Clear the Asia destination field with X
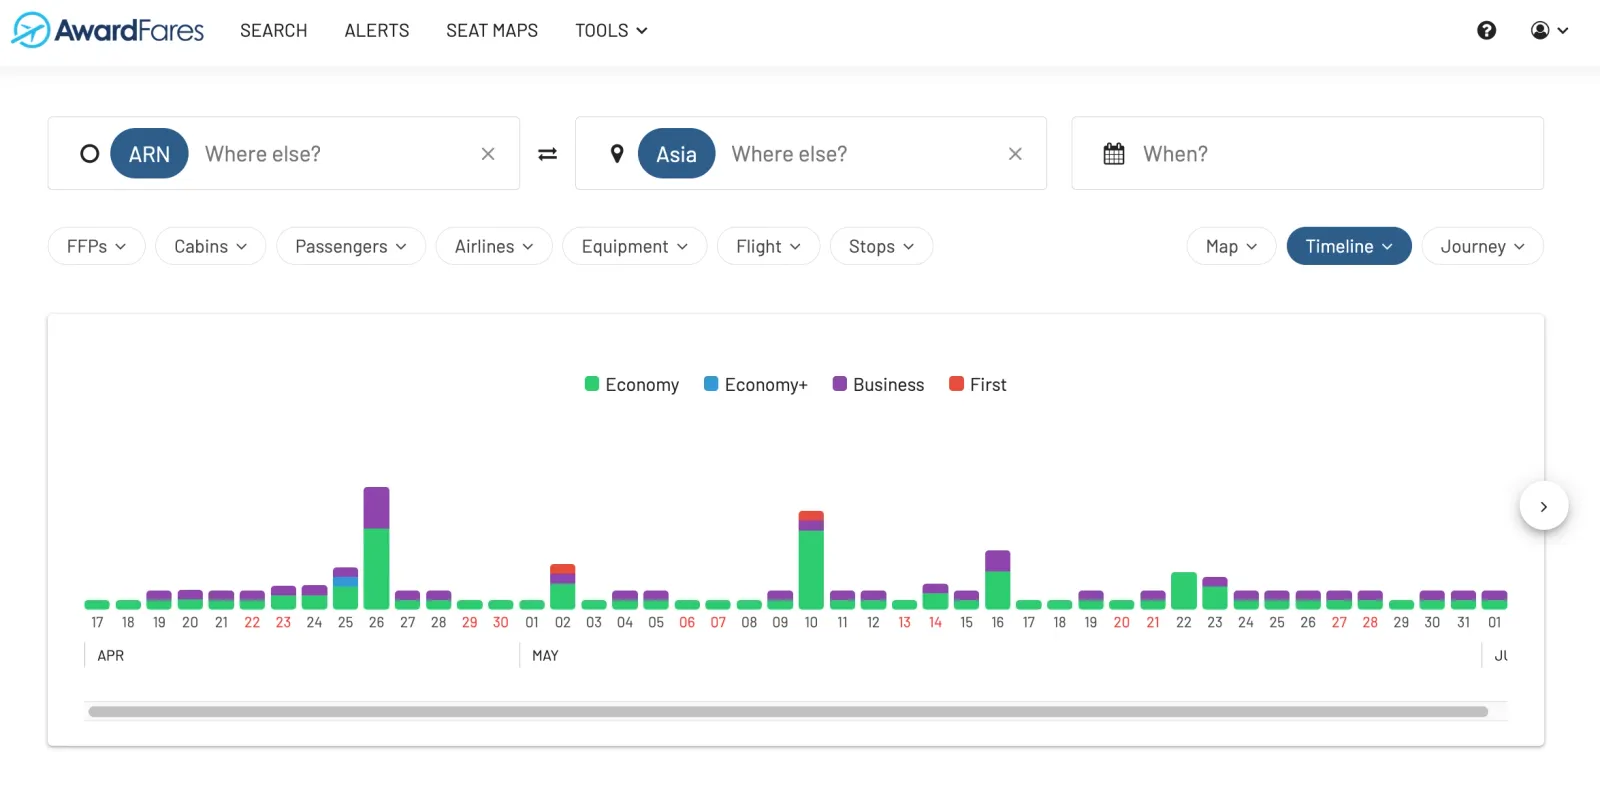1600x786 pixels. pyautogui.click(x=1015, y=154)
